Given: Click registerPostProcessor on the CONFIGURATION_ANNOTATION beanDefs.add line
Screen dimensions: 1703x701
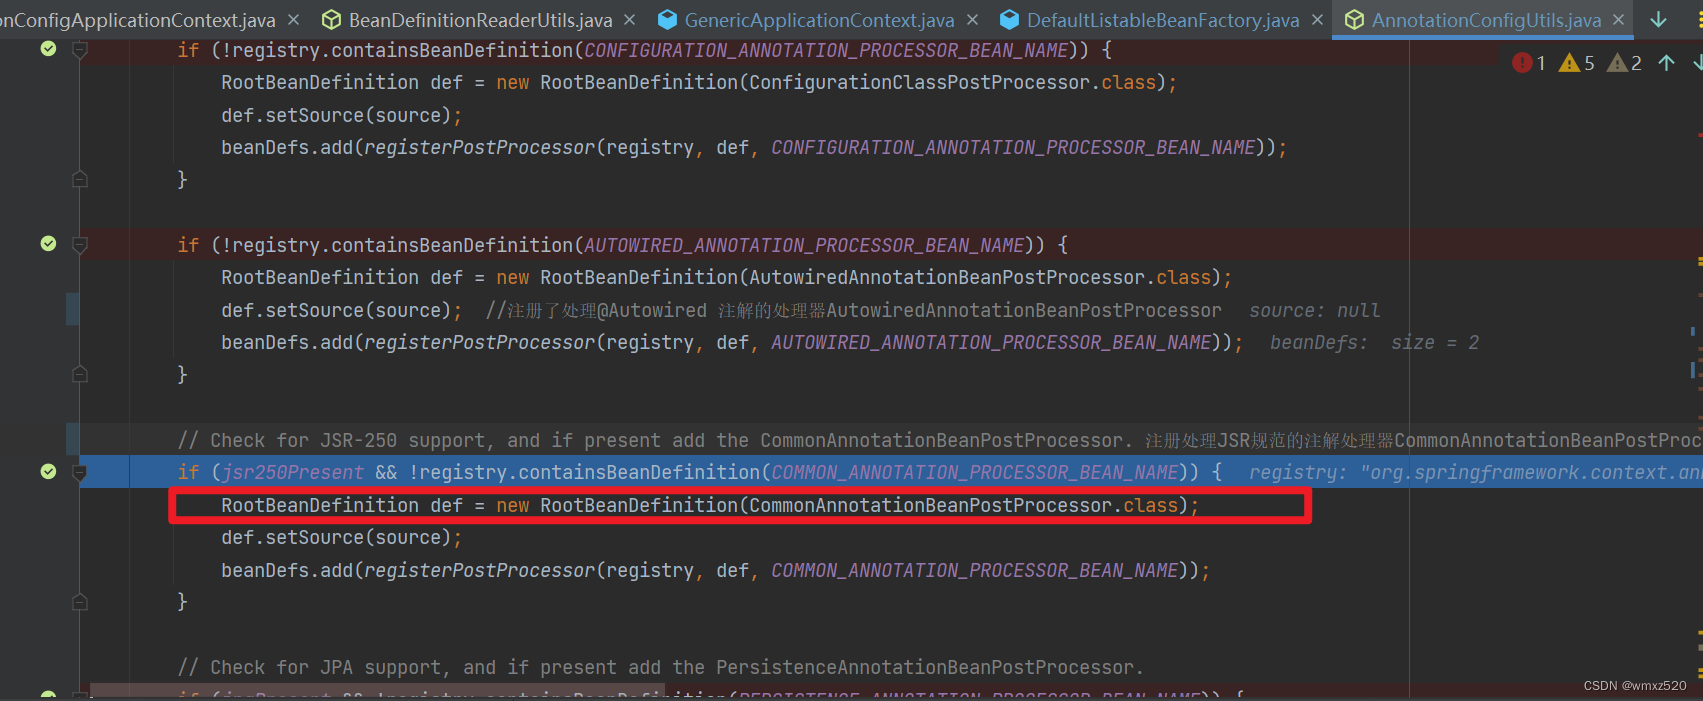Looking at the screenshot, I should pyautogui.click(x=479, y=147).
